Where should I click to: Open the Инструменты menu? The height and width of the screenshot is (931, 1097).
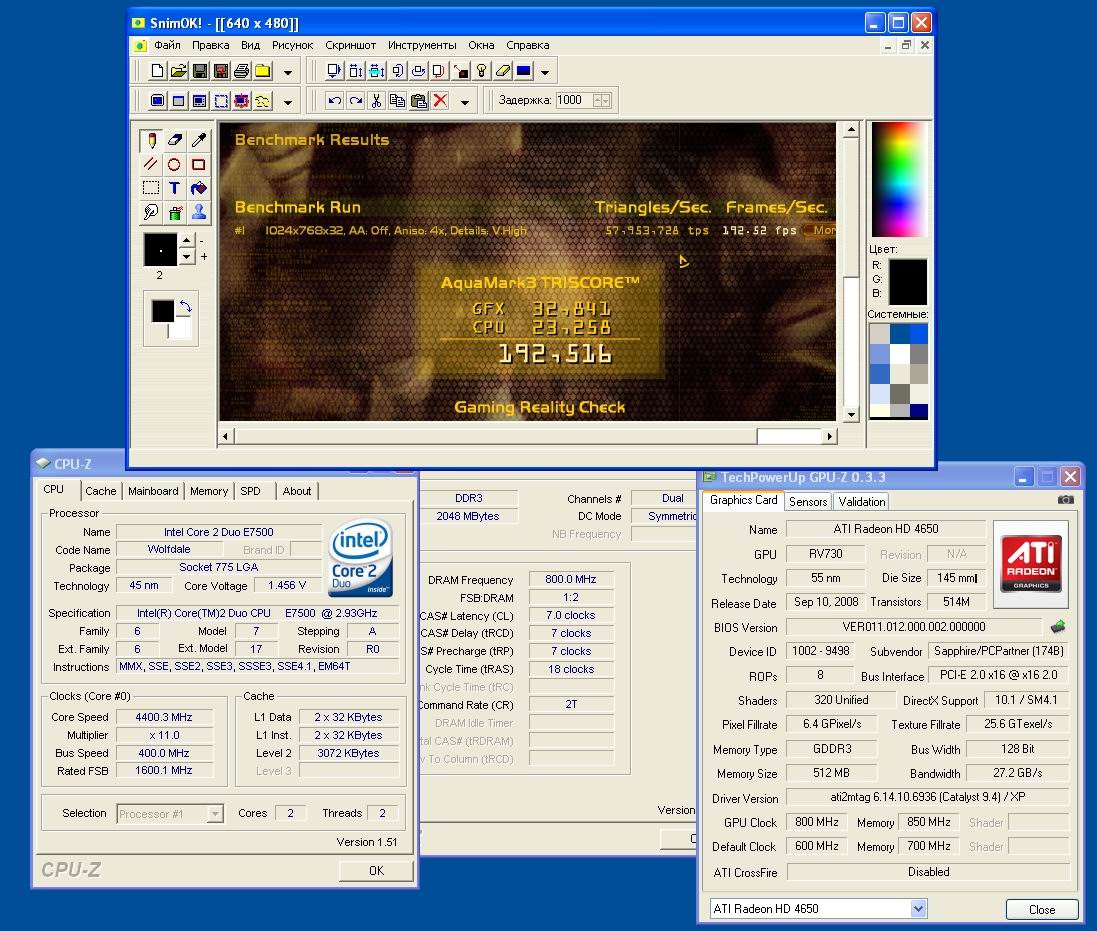click(422, 45)
